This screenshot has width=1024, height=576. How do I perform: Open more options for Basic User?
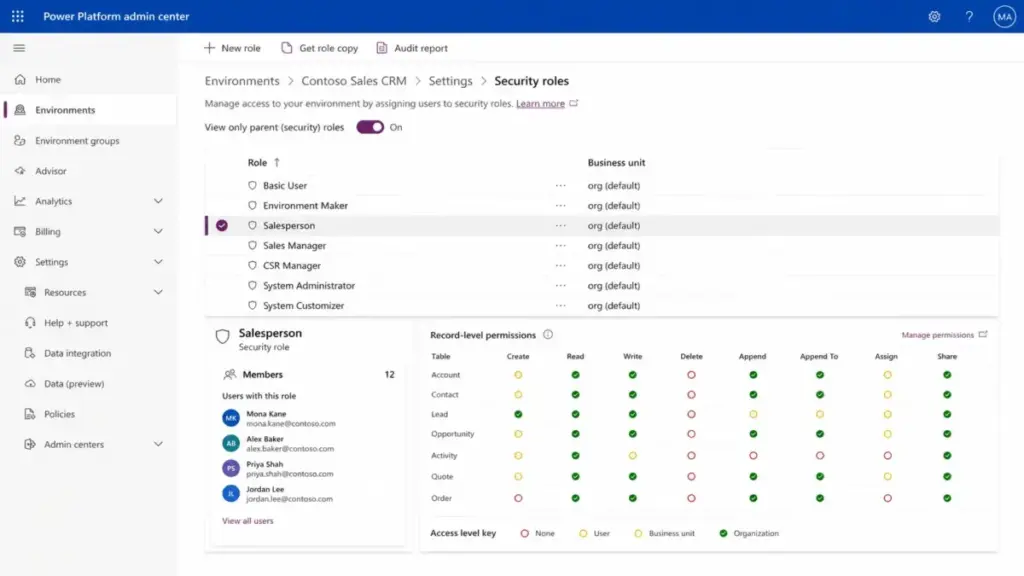pyautogui.click(x=560, y=185)
